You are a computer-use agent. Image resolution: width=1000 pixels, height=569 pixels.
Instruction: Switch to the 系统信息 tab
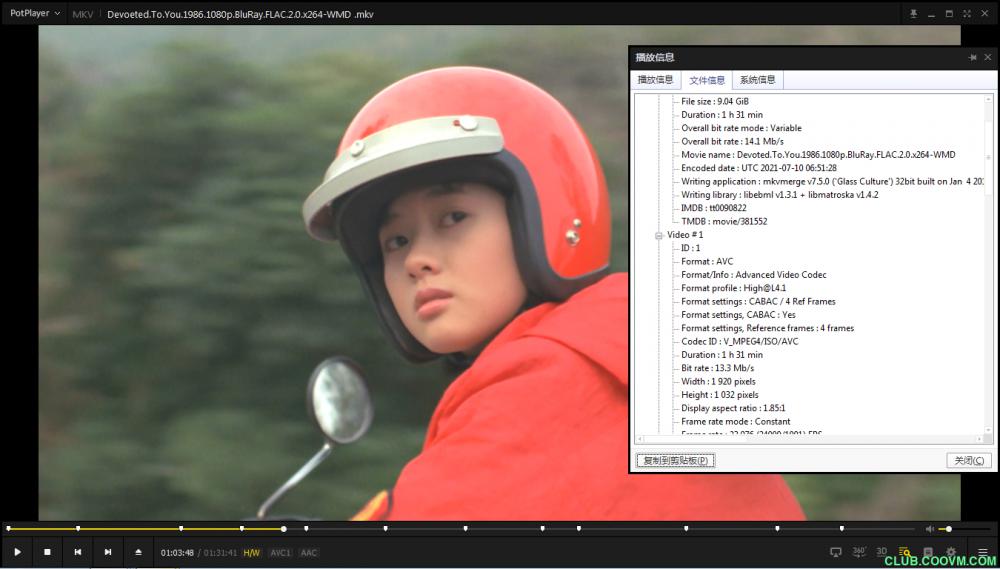click(x=758, y=80)
